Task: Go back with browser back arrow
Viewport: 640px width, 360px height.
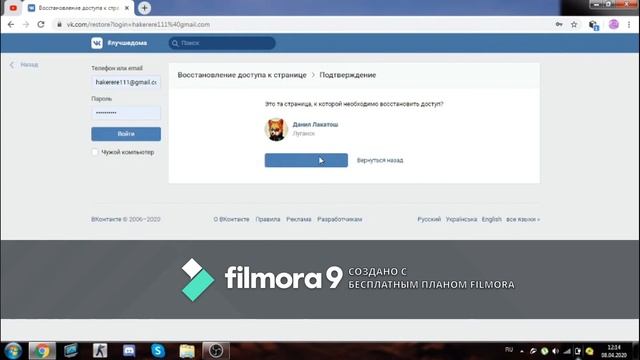Action: 11,24
